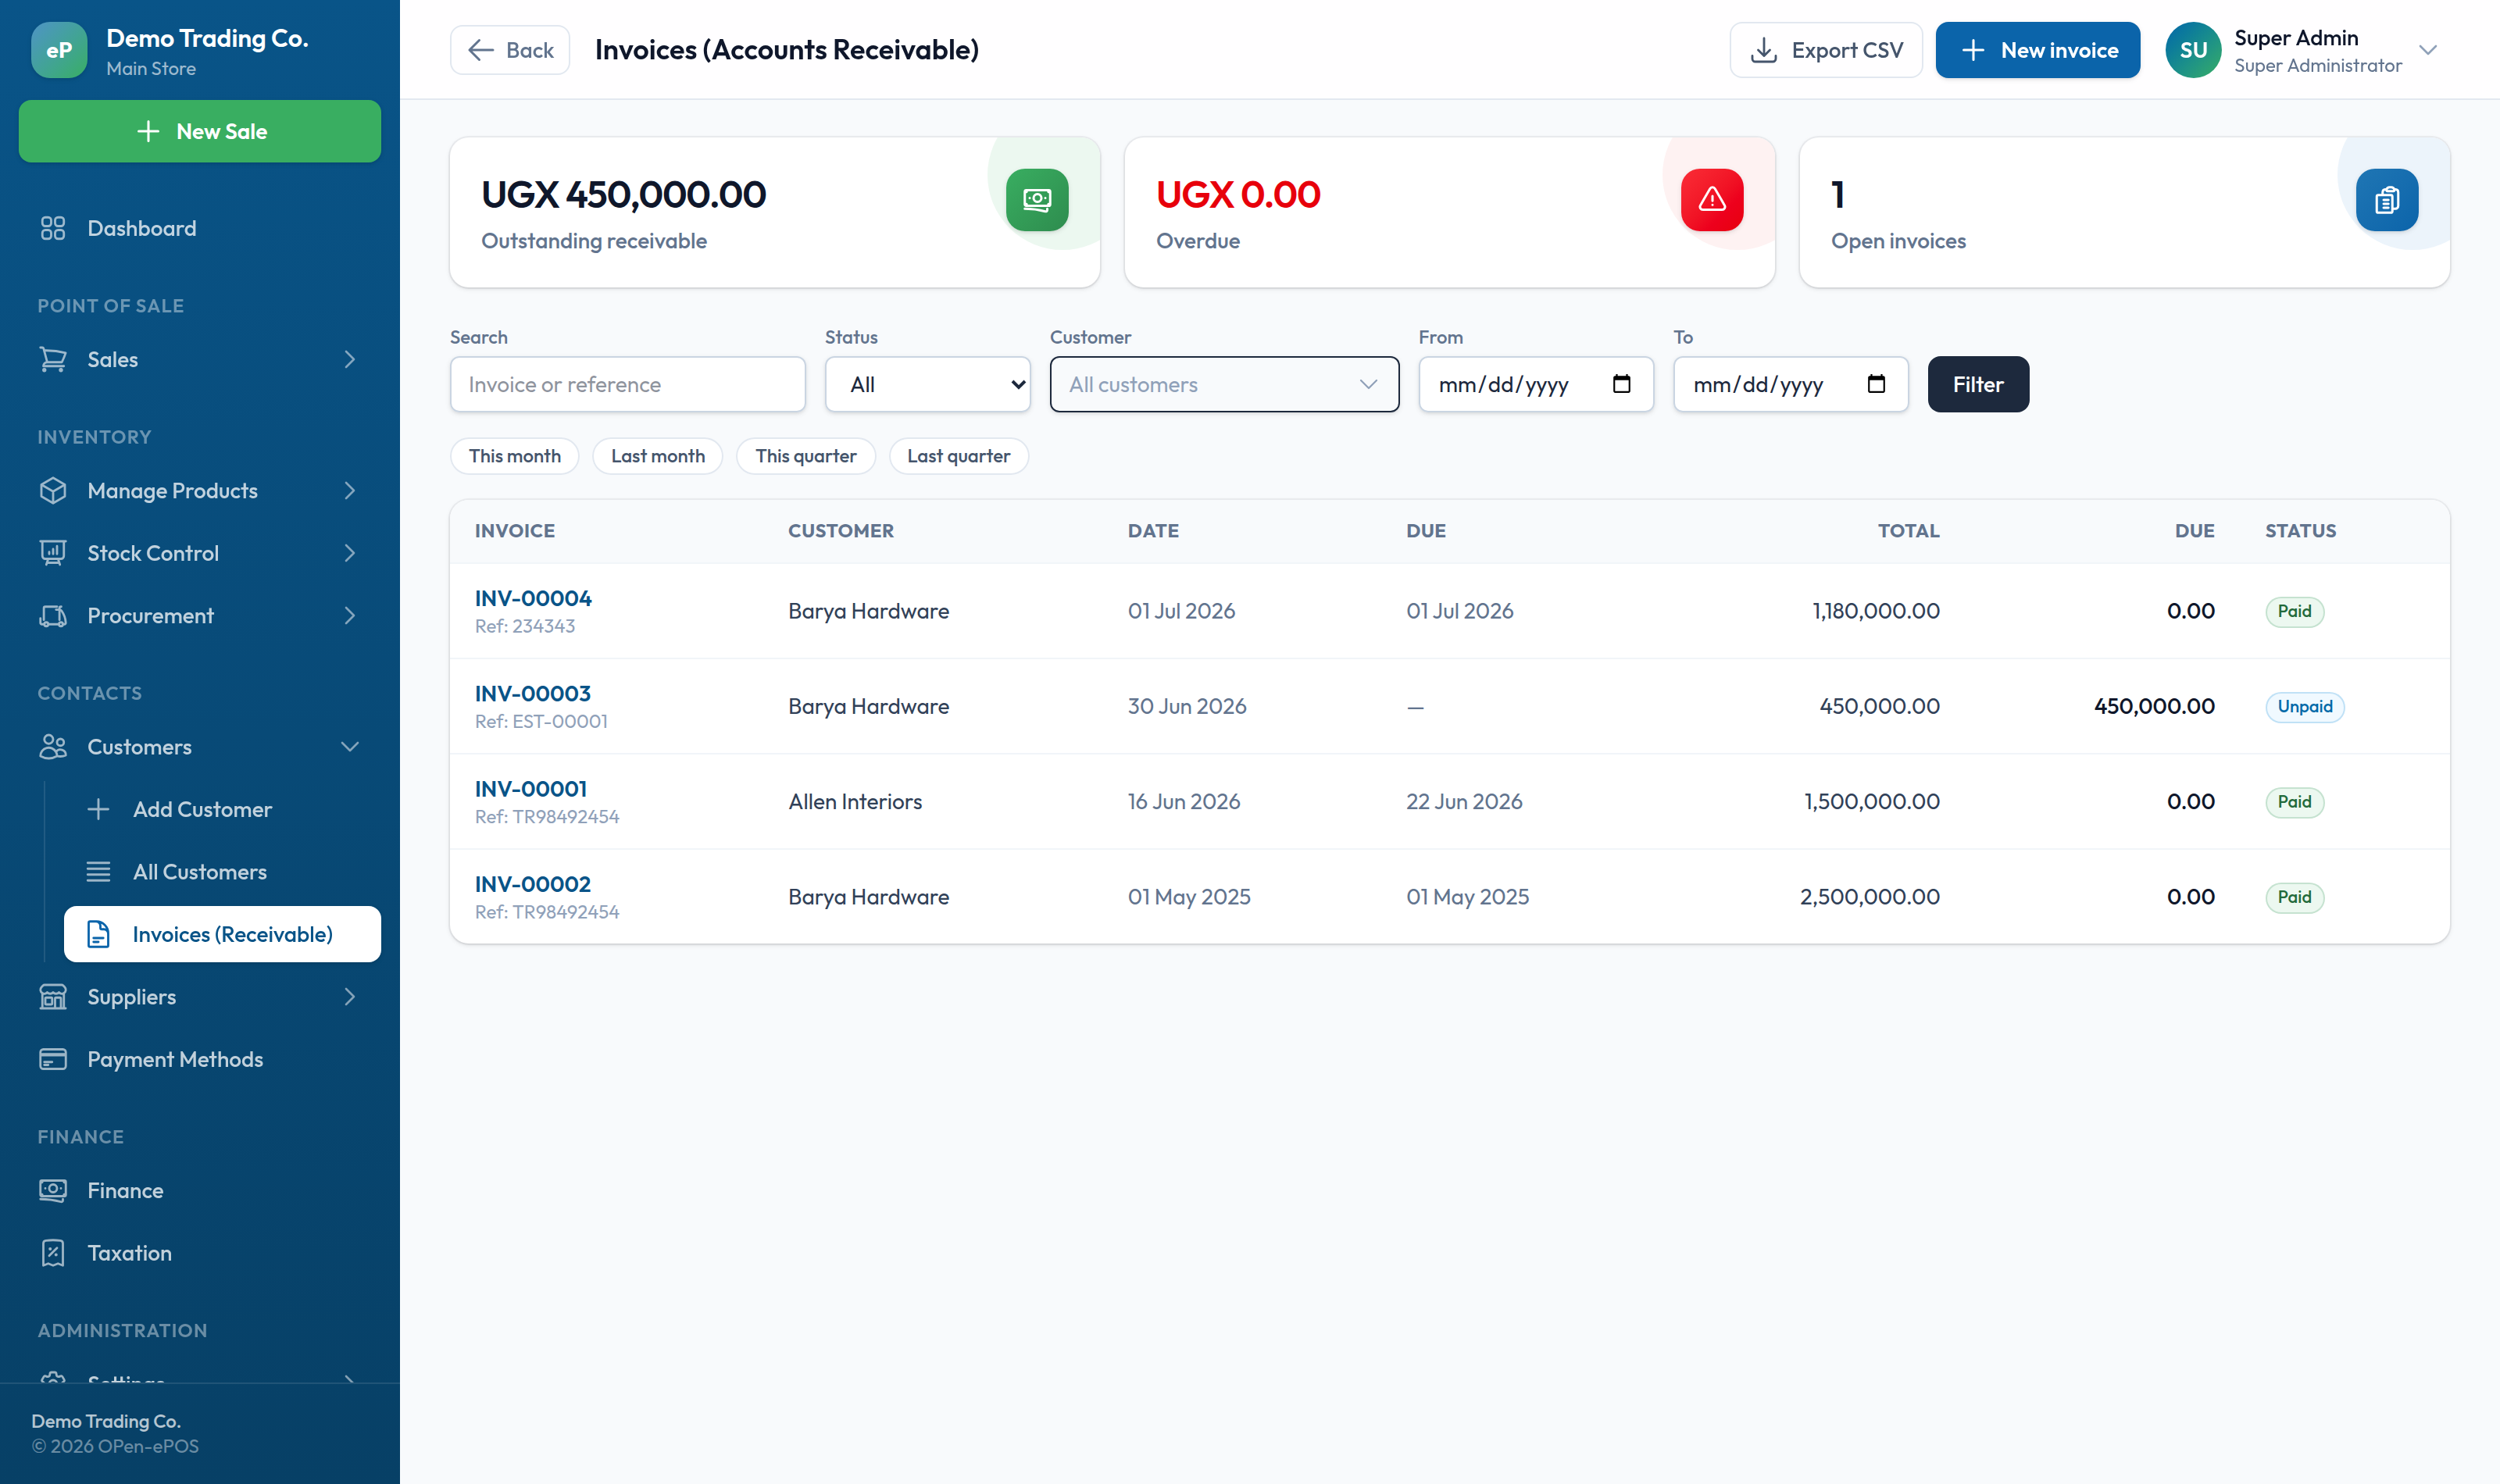Click the Add Customer plus icon
This screenshot has width=2500, height=1484.
(x=98, y=809)
